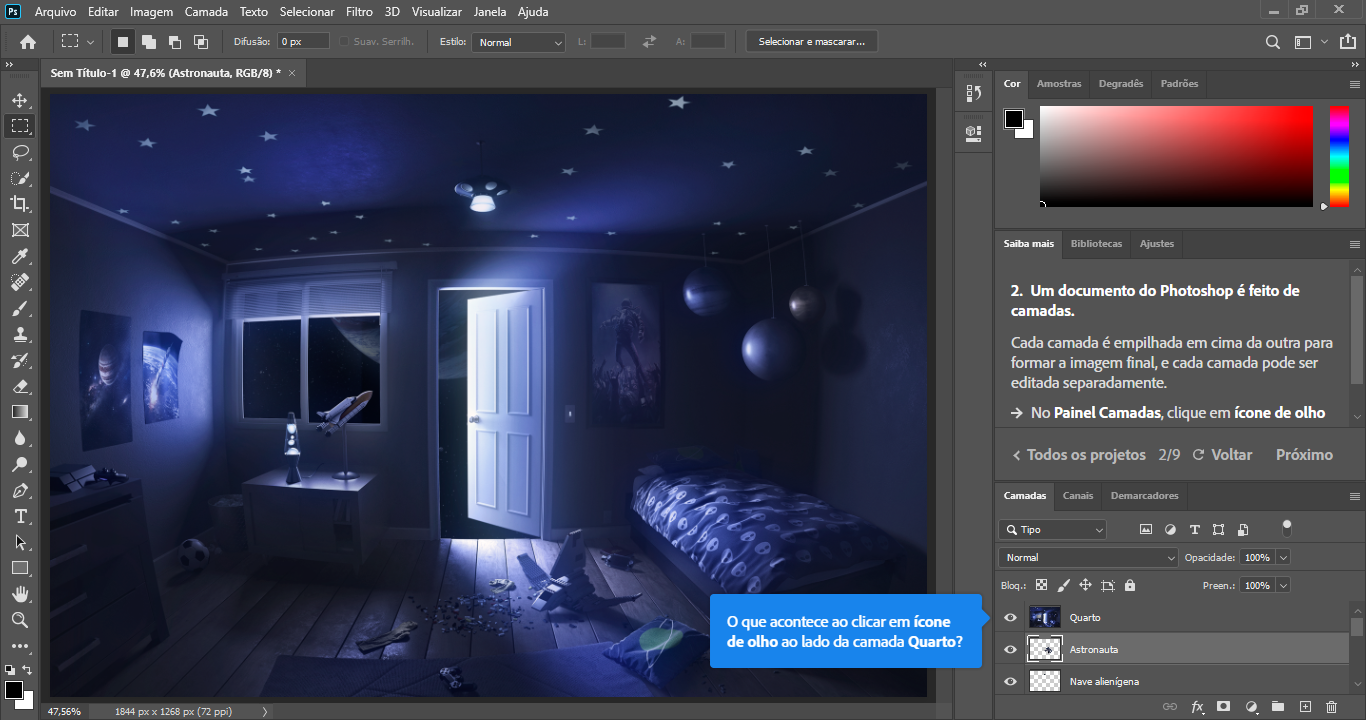
Task: Select the Horizontal Type tool
Action: point(20,516)
